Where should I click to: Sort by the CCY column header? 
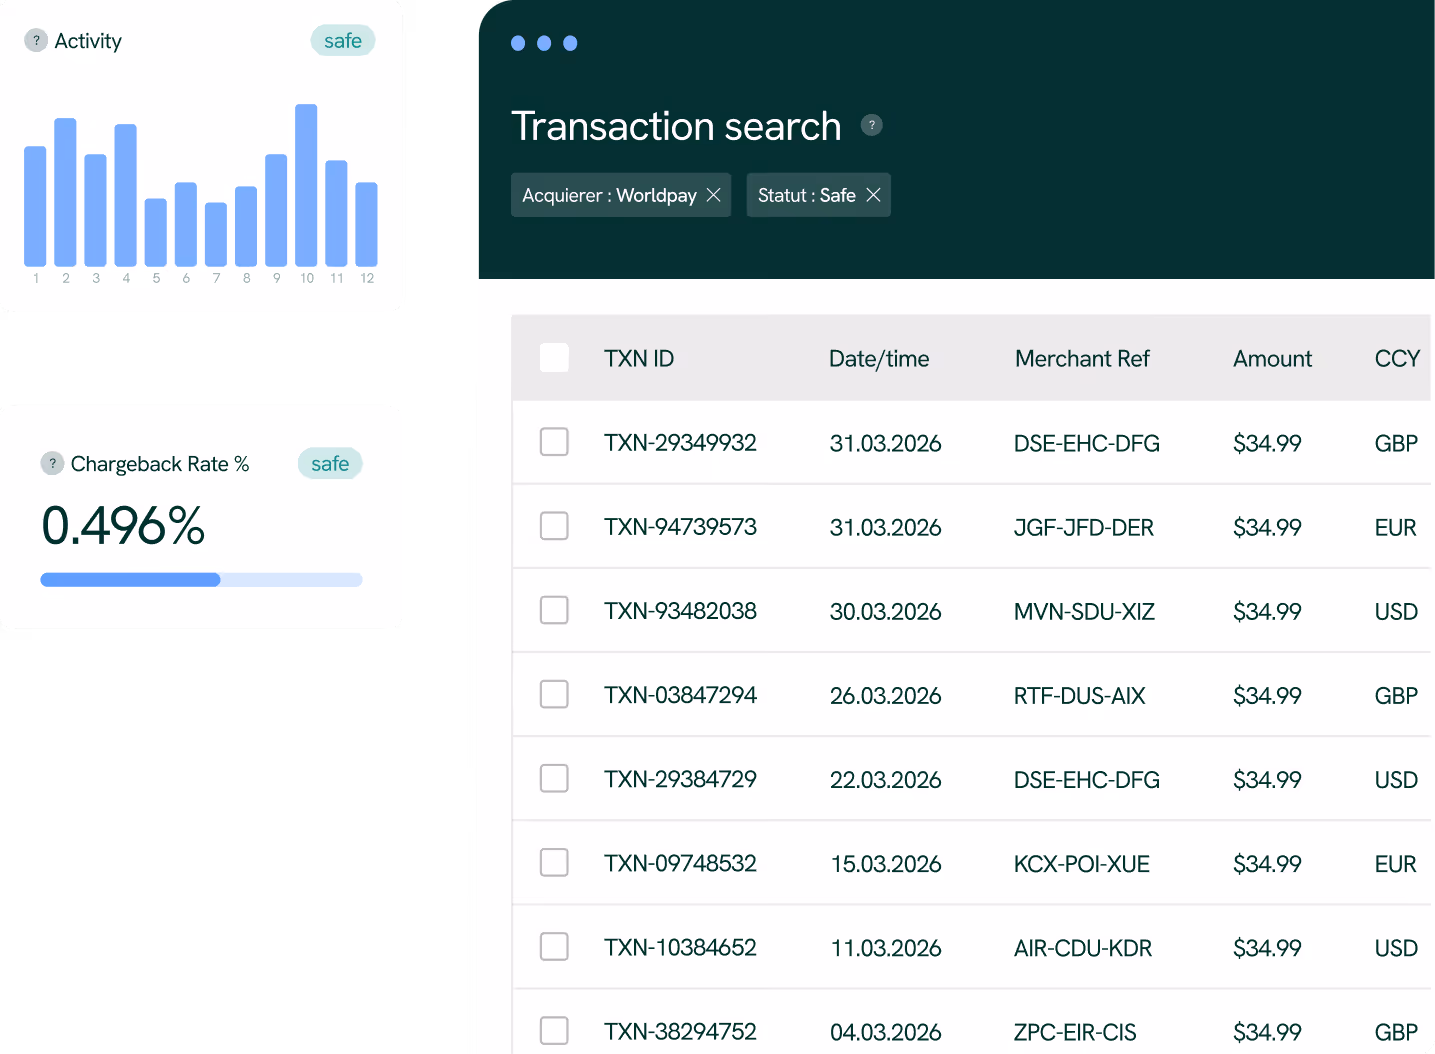1397,359
